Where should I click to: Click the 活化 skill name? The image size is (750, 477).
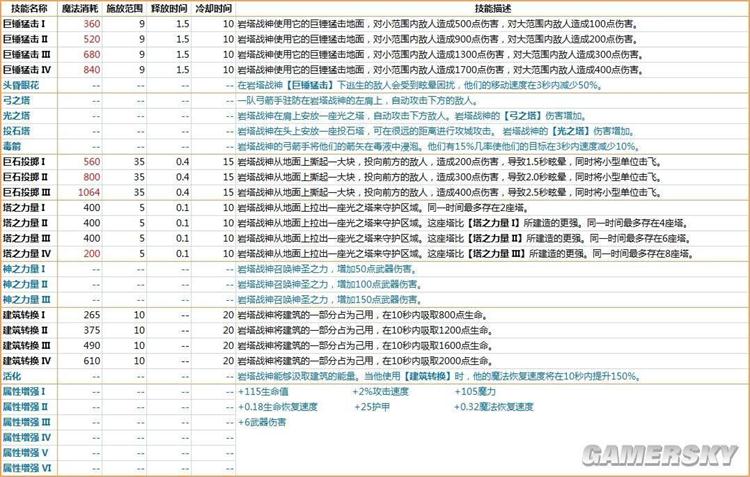pyautogui.click(x=12, y=376)
